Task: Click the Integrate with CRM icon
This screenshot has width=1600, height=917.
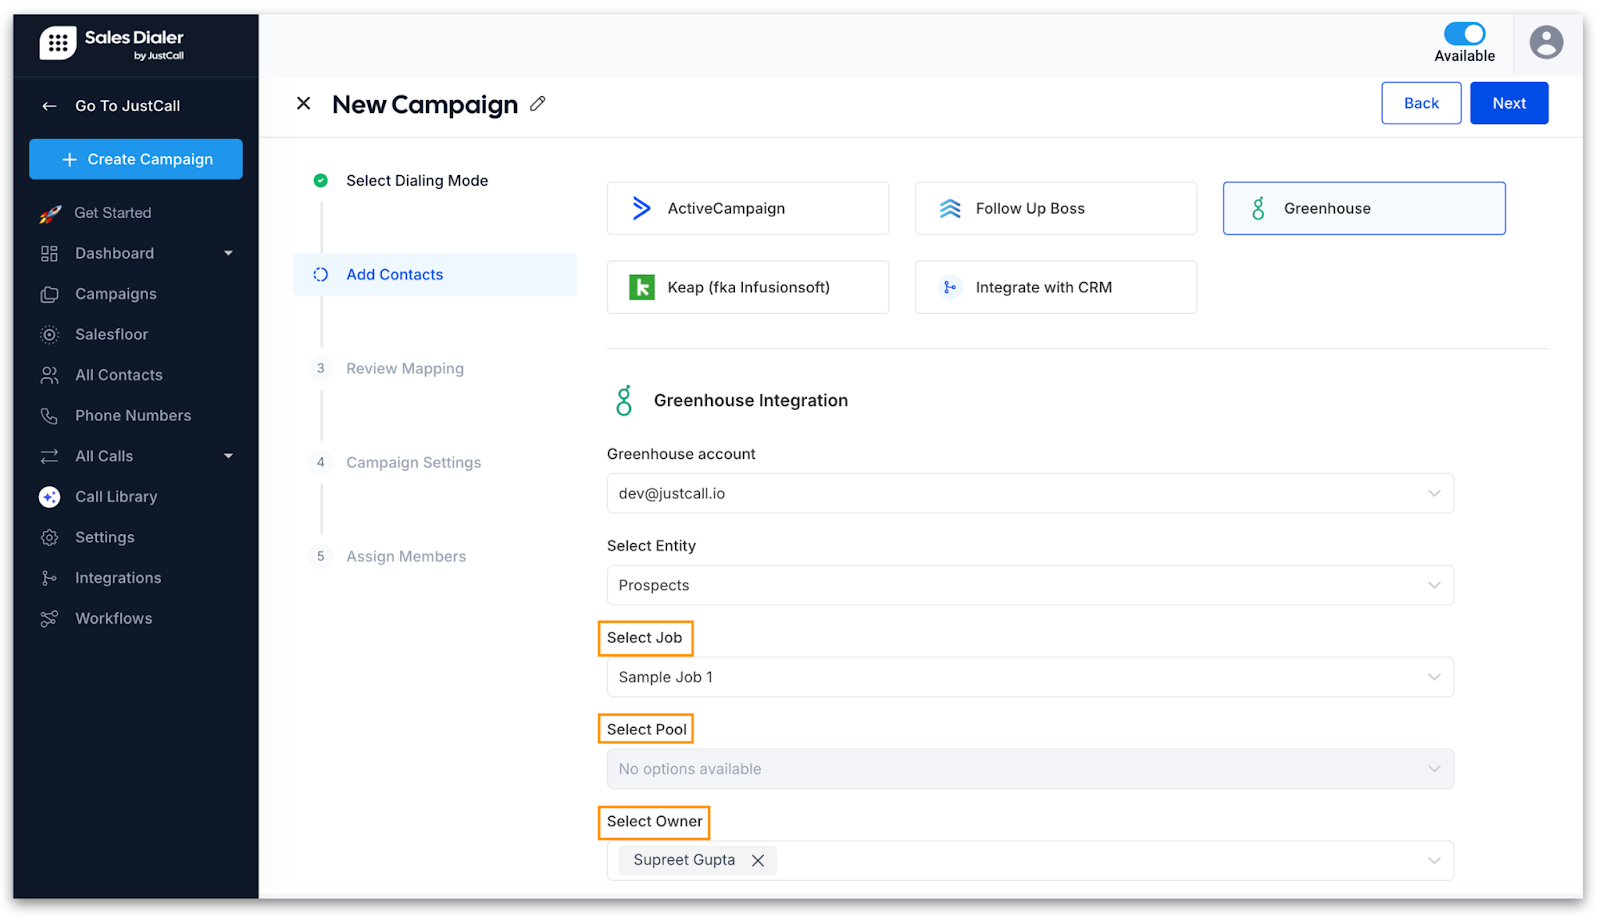Action: [x=950, y=288]
